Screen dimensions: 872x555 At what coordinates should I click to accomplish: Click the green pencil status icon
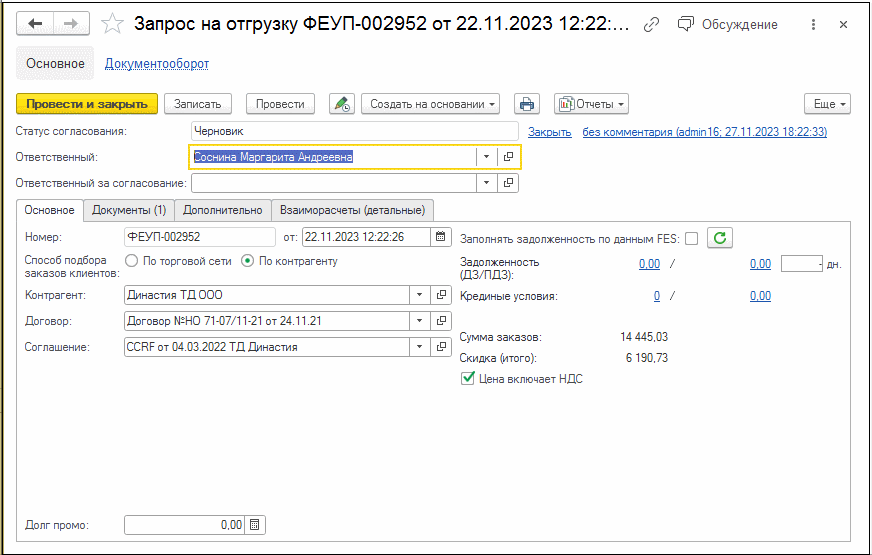tap(342, 104)
